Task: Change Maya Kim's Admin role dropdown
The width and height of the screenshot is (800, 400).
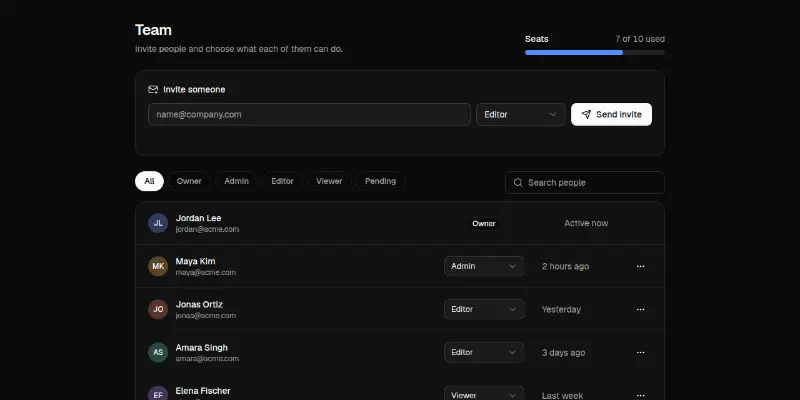Action: pos(484,266)
